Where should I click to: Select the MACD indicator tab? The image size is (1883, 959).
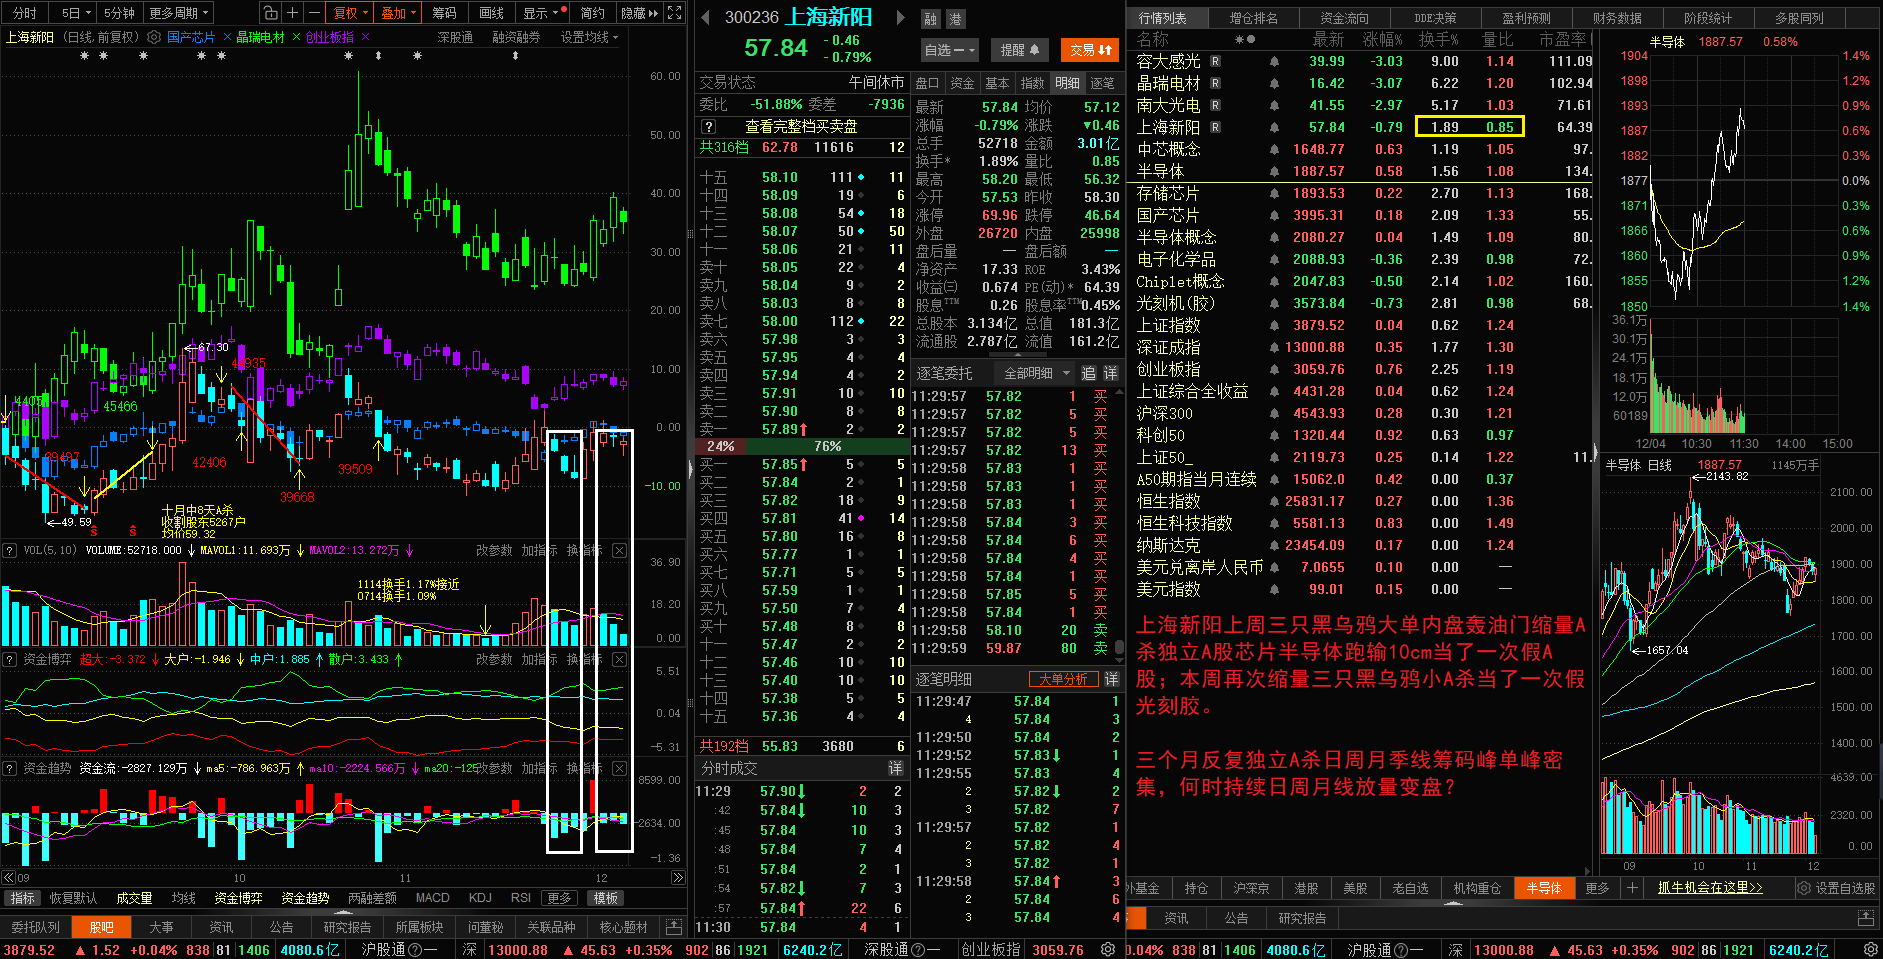[432, 898]
